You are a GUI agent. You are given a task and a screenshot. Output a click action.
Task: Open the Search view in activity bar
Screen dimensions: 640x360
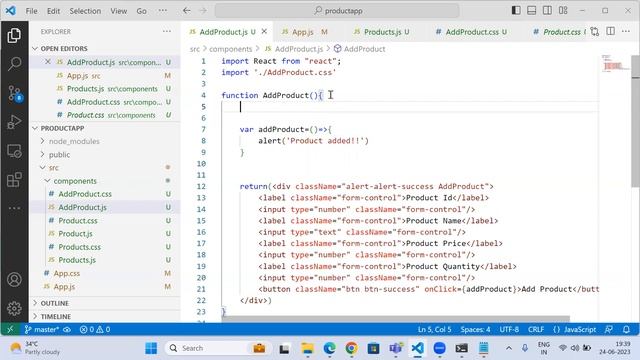[14, 64]
